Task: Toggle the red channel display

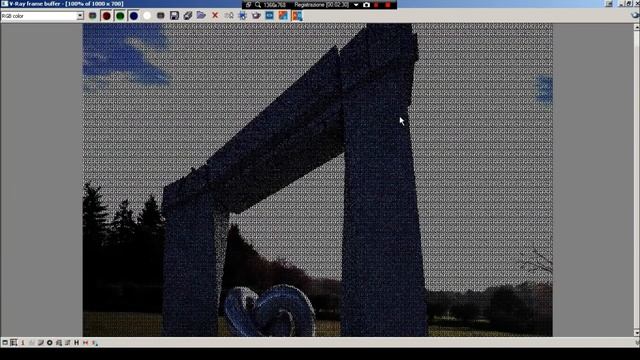Action: (x=107, y=16)
